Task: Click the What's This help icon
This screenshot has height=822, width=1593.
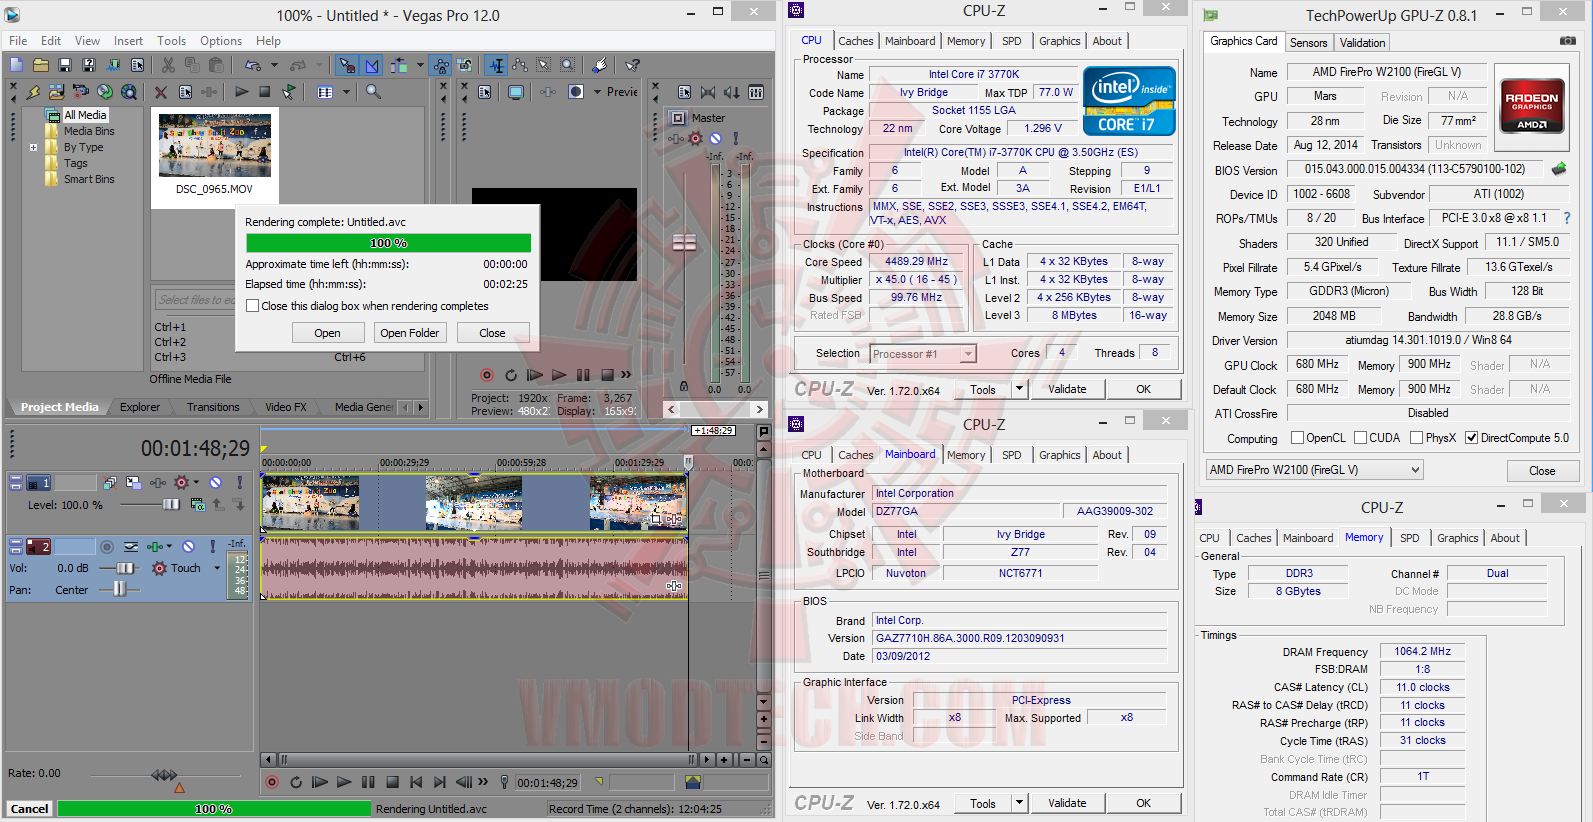Action: pos(632,65)
